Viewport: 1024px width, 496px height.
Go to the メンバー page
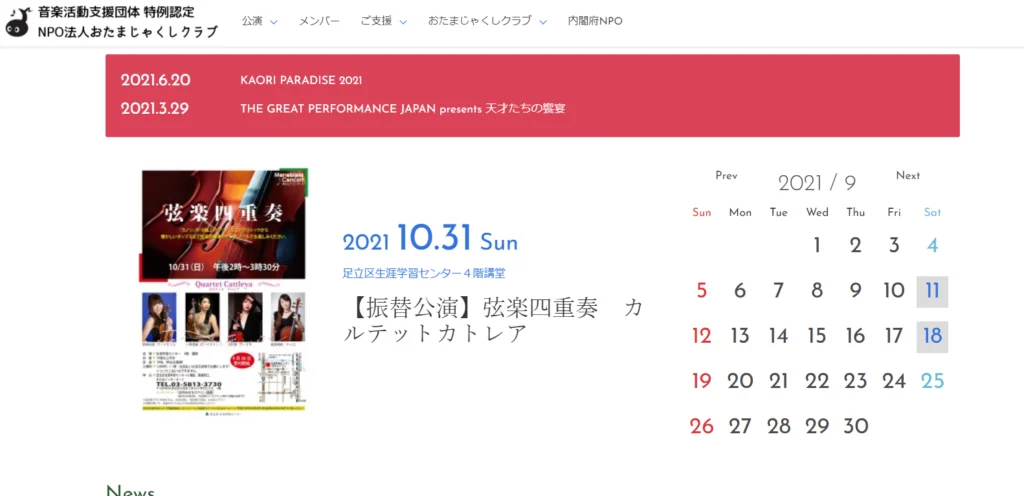[x=319, y=21]
